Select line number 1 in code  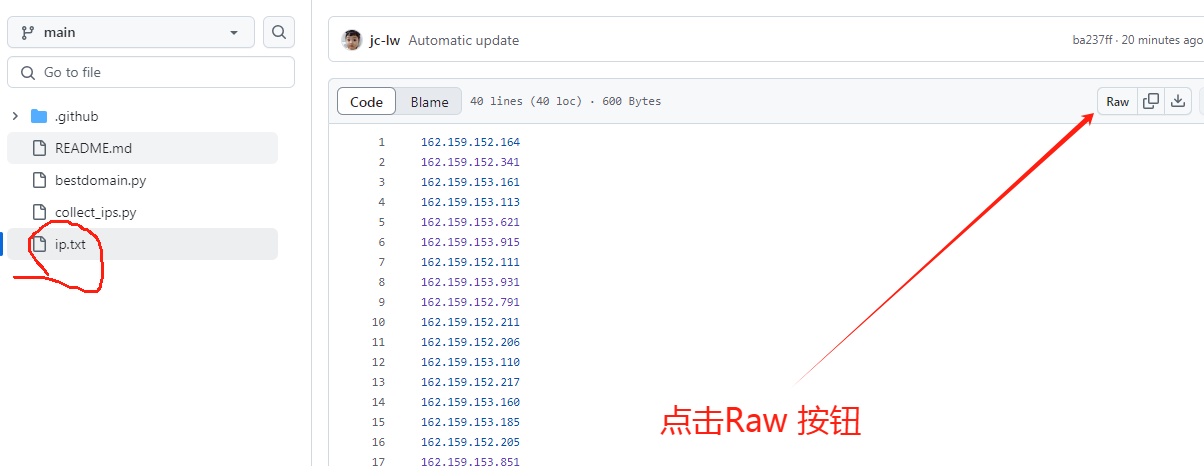coord(381,142)
